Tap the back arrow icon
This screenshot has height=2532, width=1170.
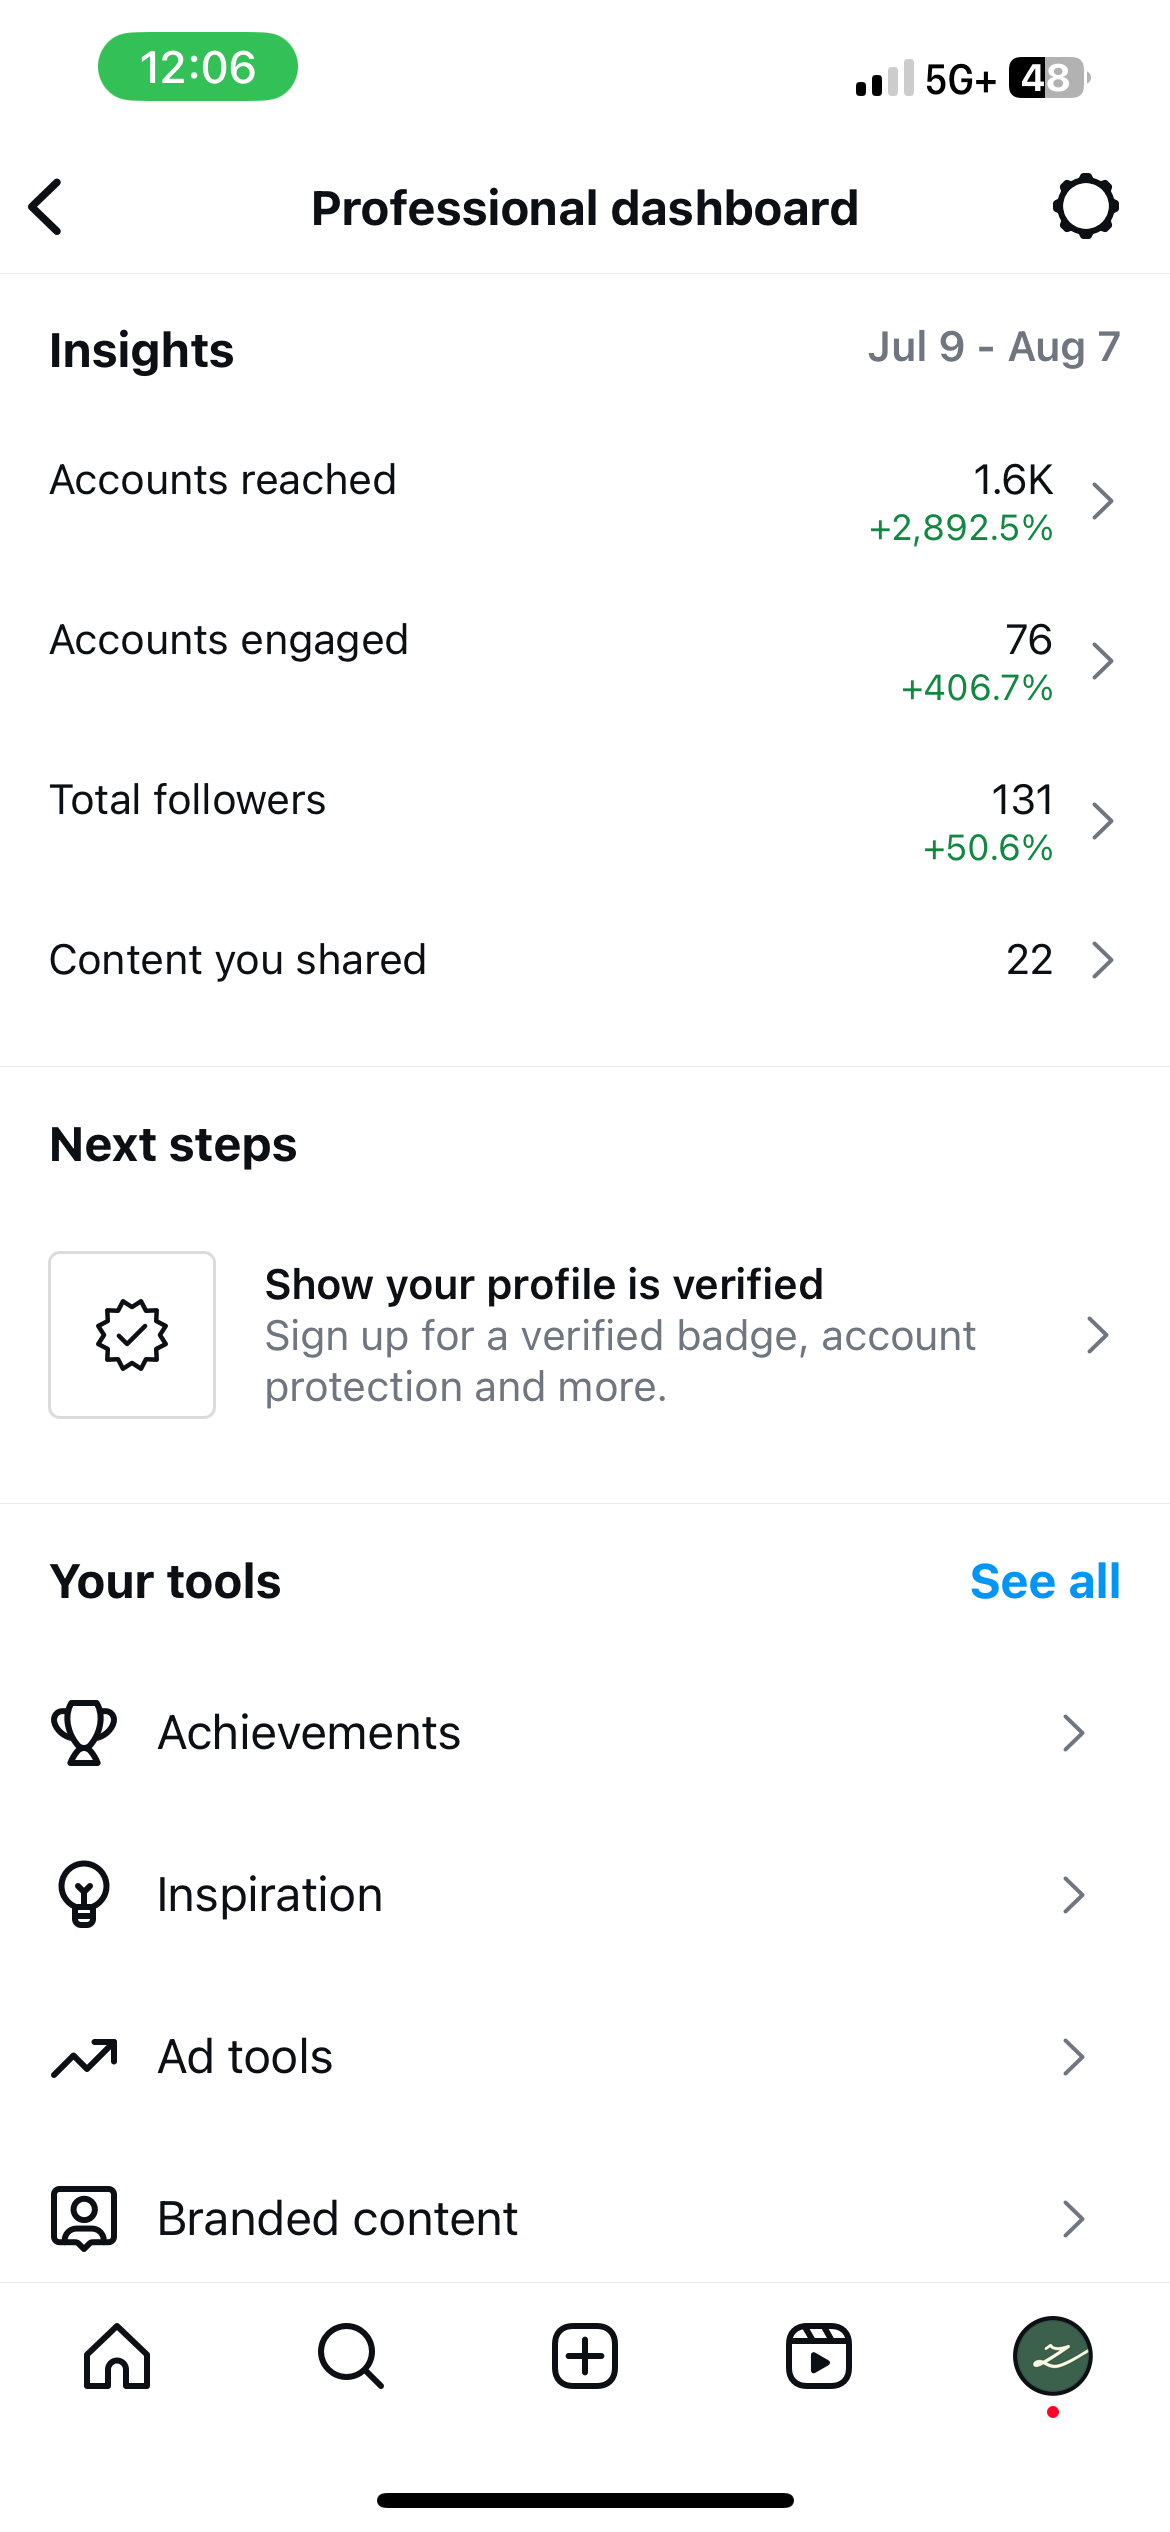[x=46, y=207]
